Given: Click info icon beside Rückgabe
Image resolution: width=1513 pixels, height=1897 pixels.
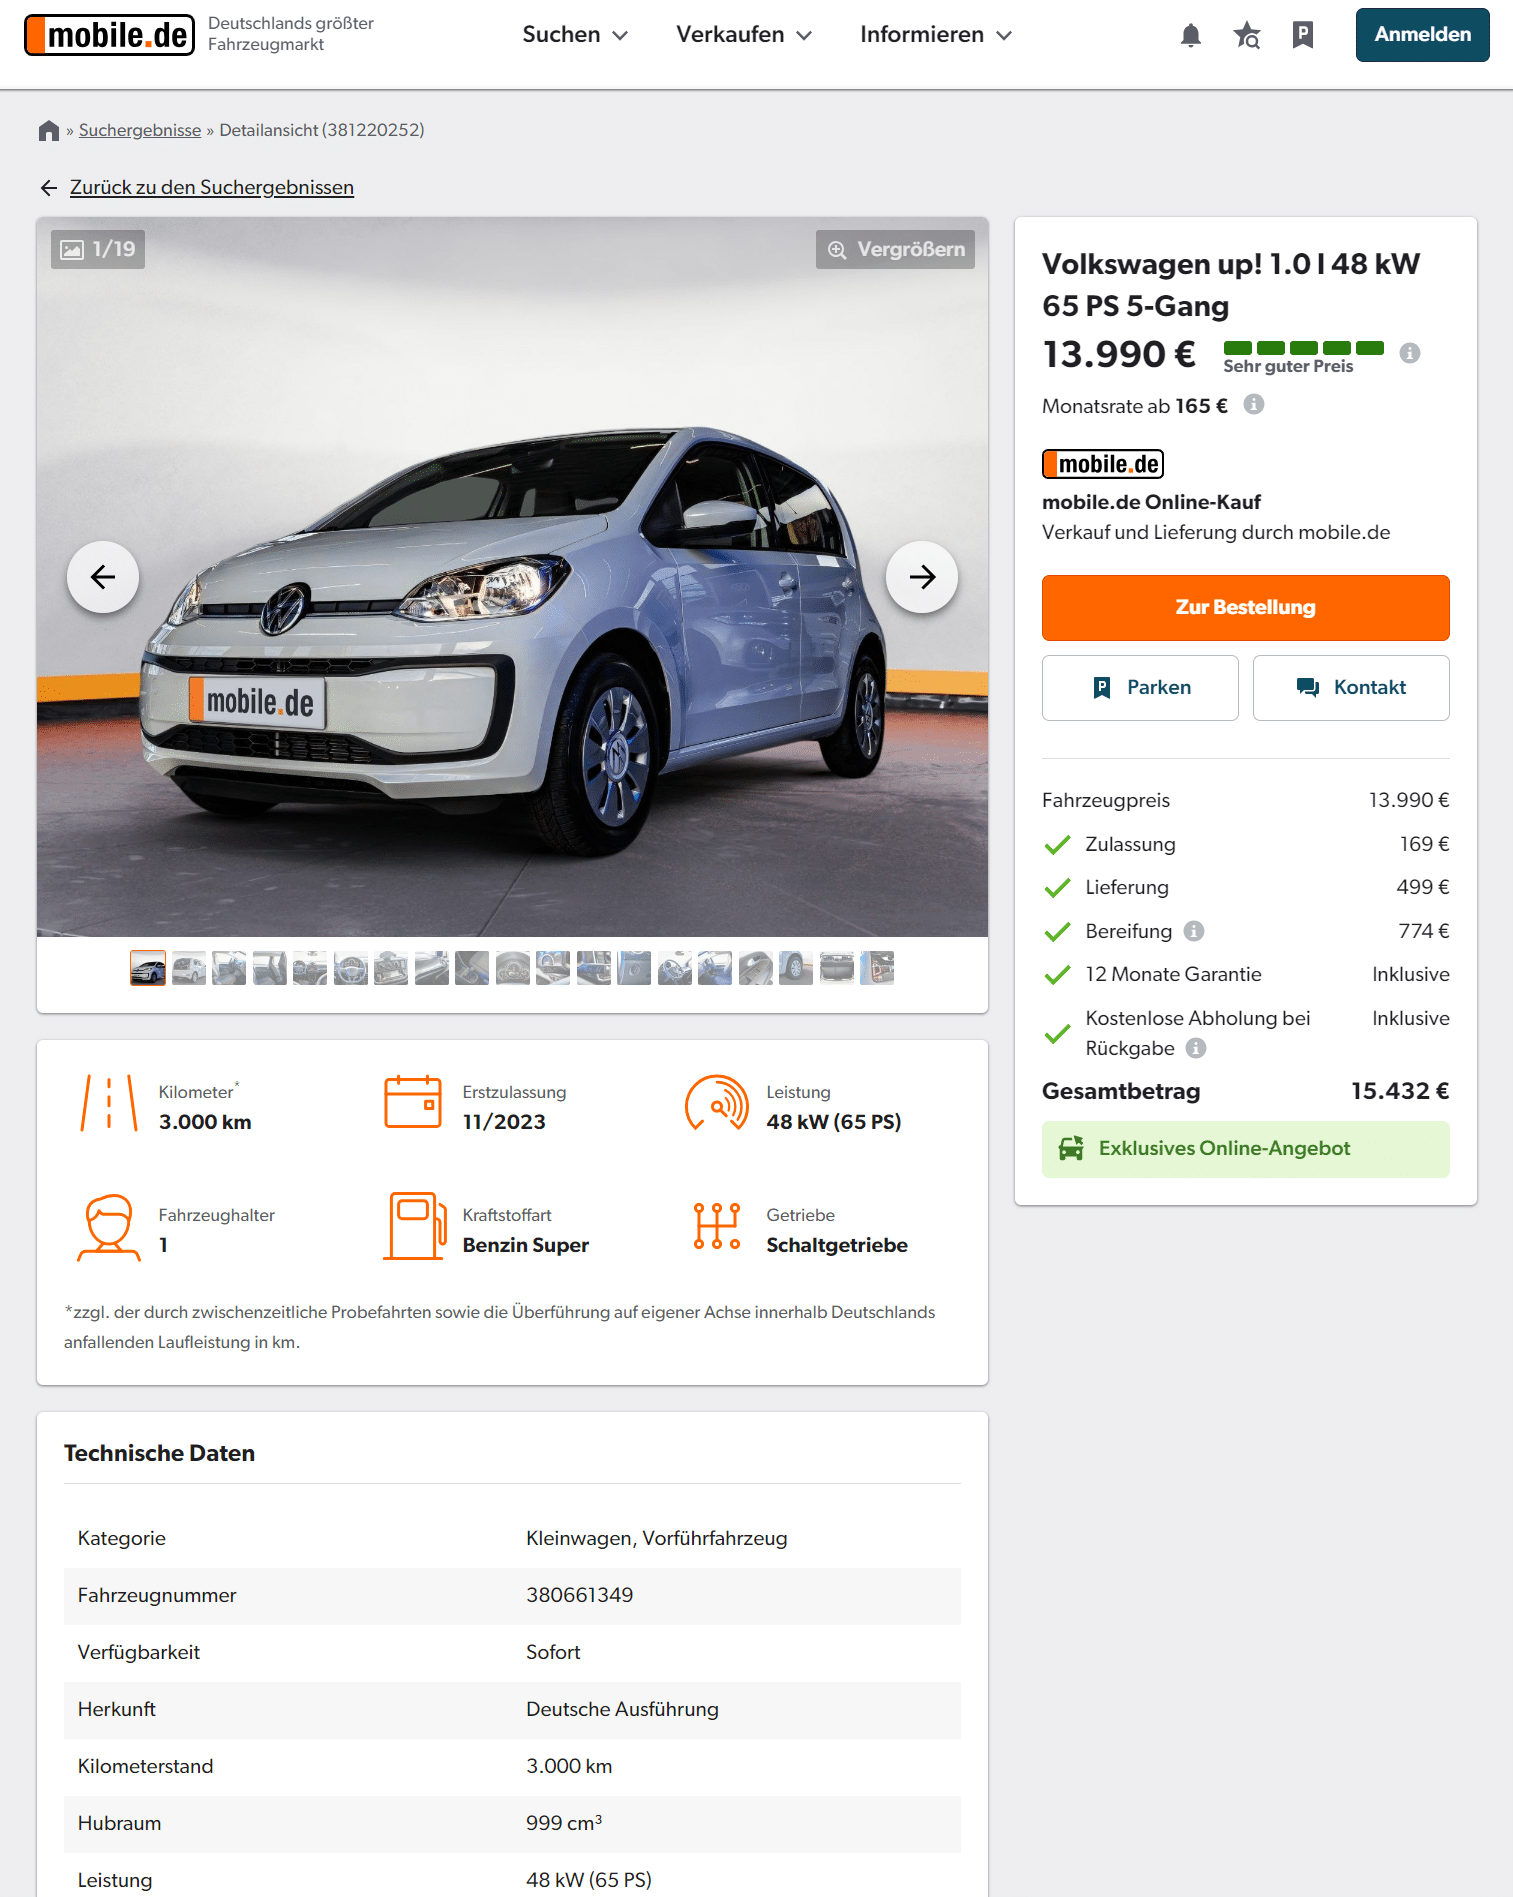Looking at the screenshot, I should point(1196,1048).
